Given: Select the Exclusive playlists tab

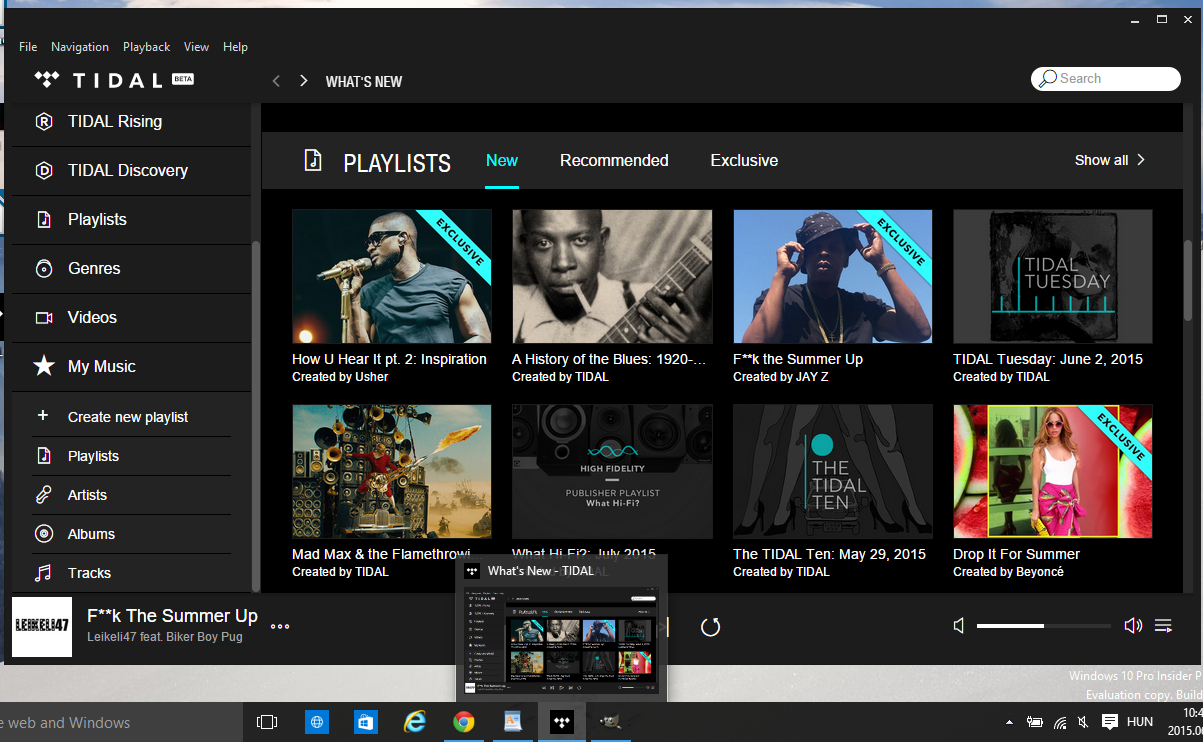Looking at the screenshot, I should point(744,161).
